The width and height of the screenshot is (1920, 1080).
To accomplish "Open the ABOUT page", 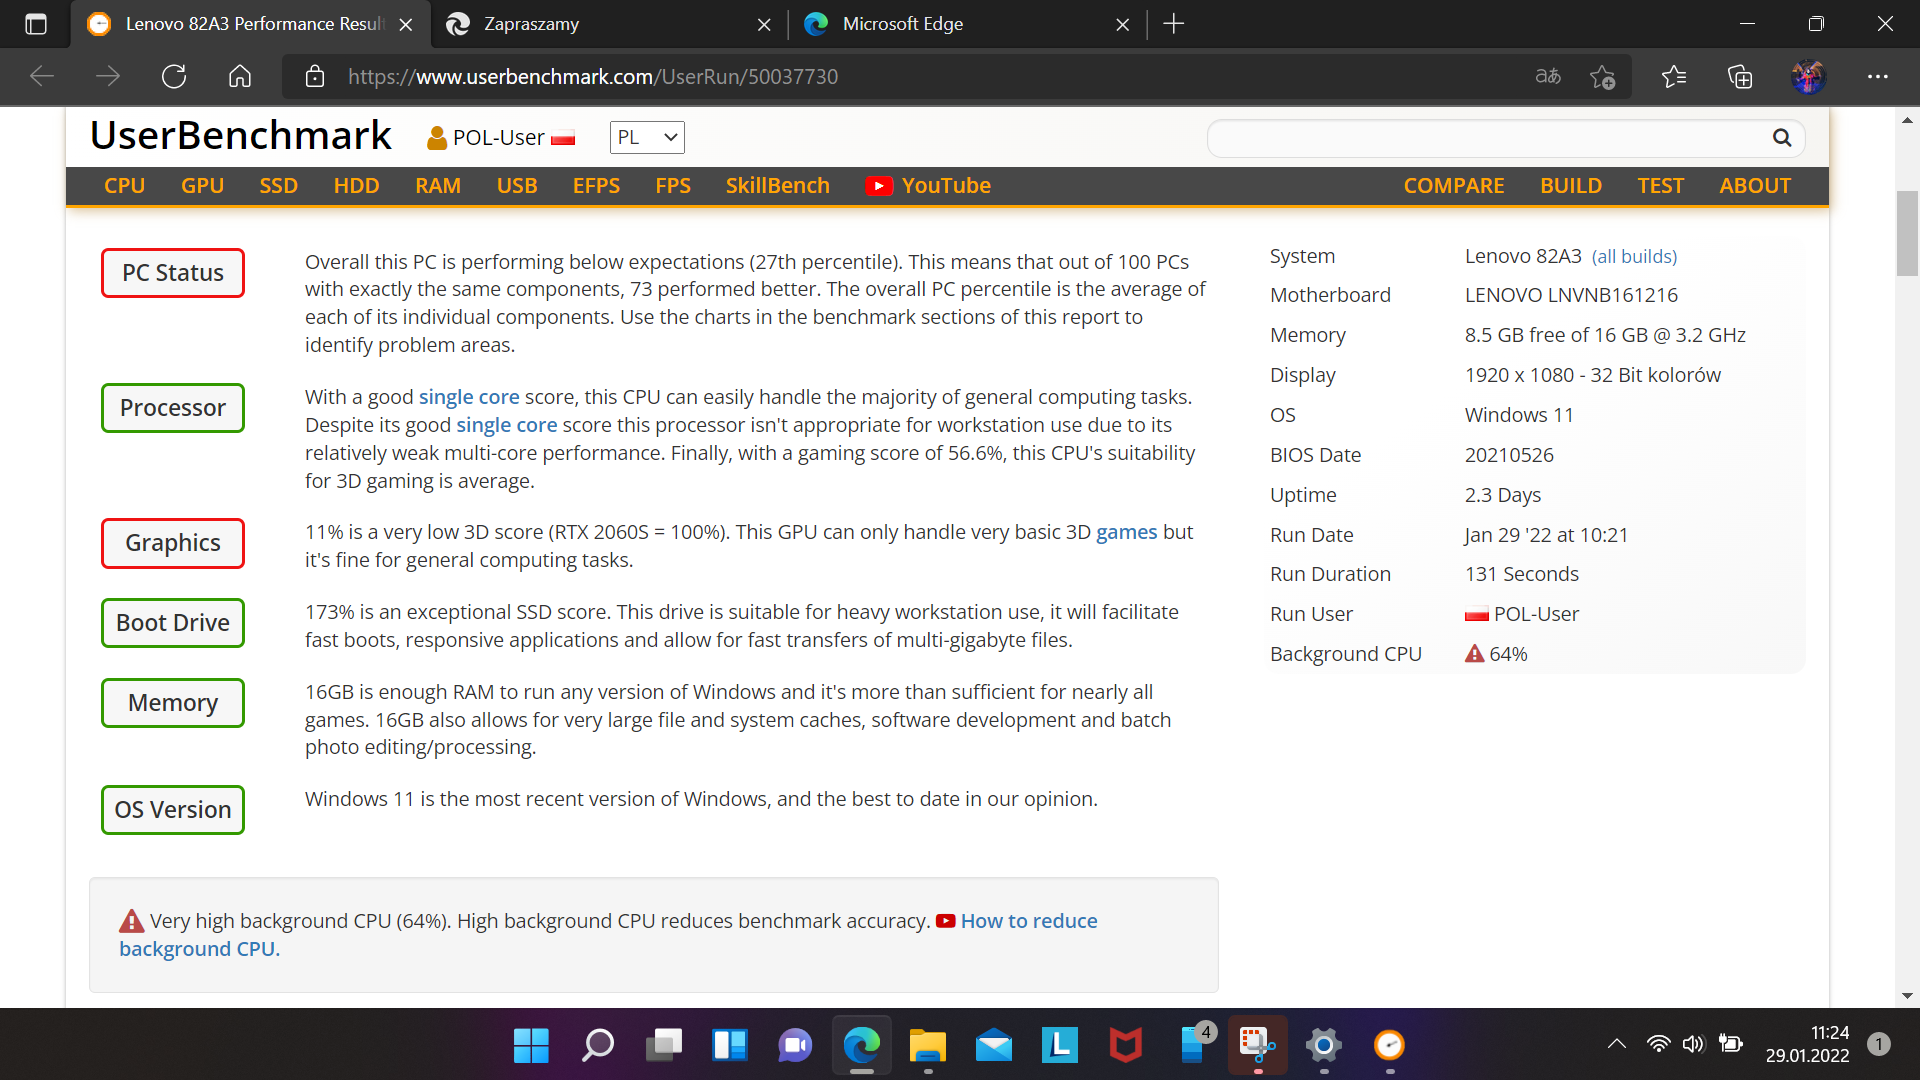I will tap(1755, 186).
